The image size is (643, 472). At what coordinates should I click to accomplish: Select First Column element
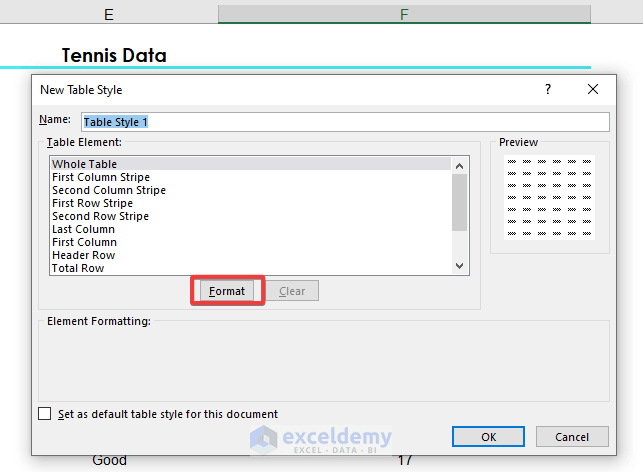pos(251,242)
